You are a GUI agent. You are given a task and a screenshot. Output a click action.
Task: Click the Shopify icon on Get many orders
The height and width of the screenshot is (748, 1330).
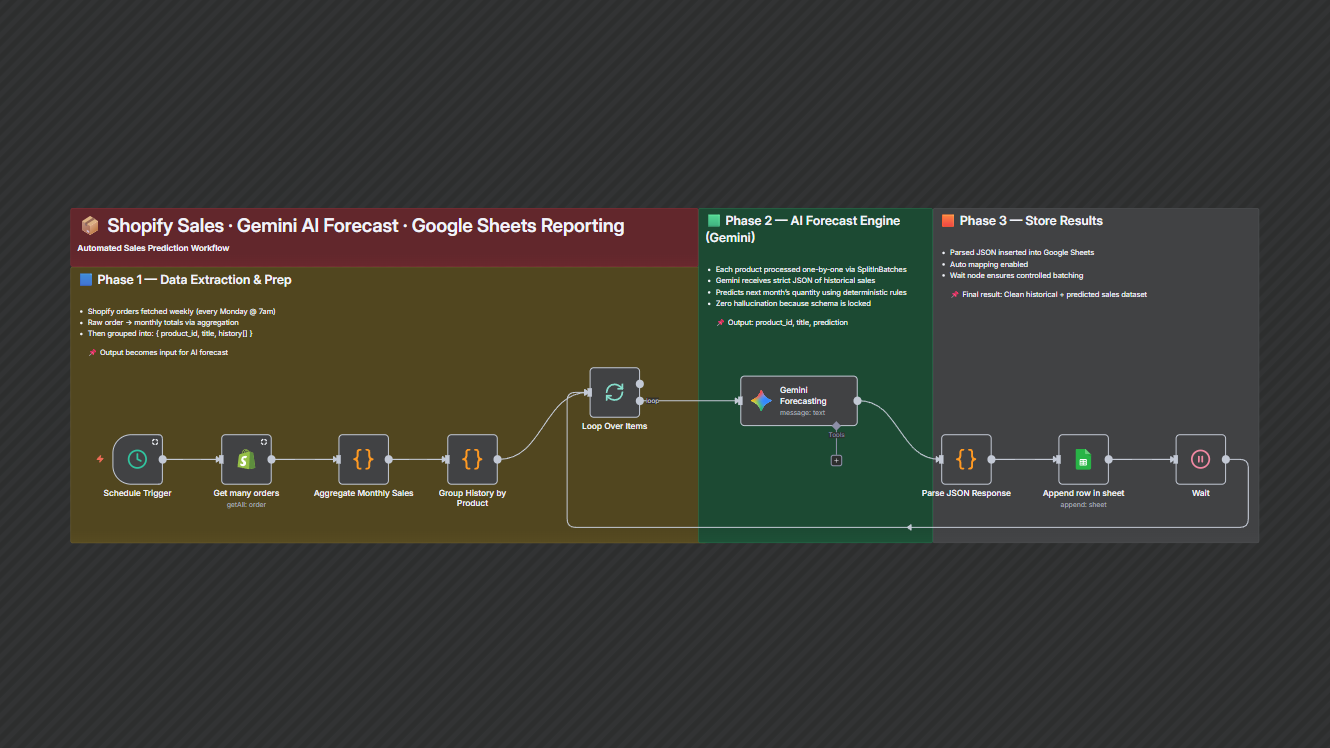tap(246, 460)
